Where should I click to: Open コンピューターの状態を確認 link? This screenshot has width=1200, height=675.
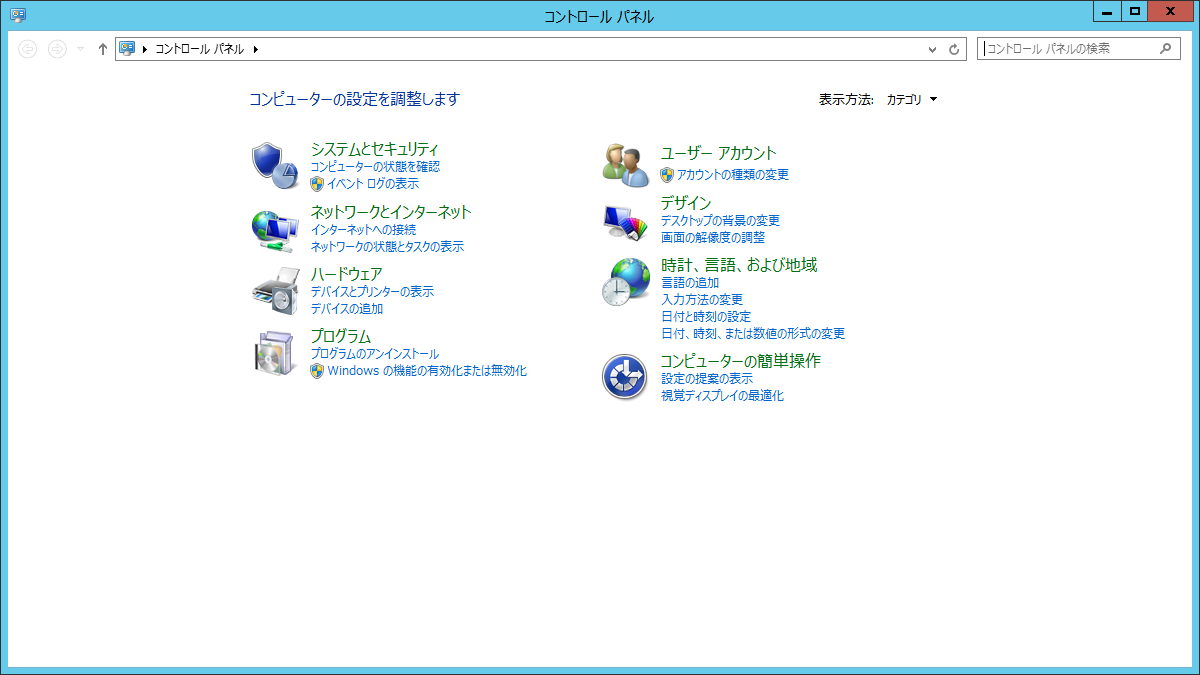375,167
